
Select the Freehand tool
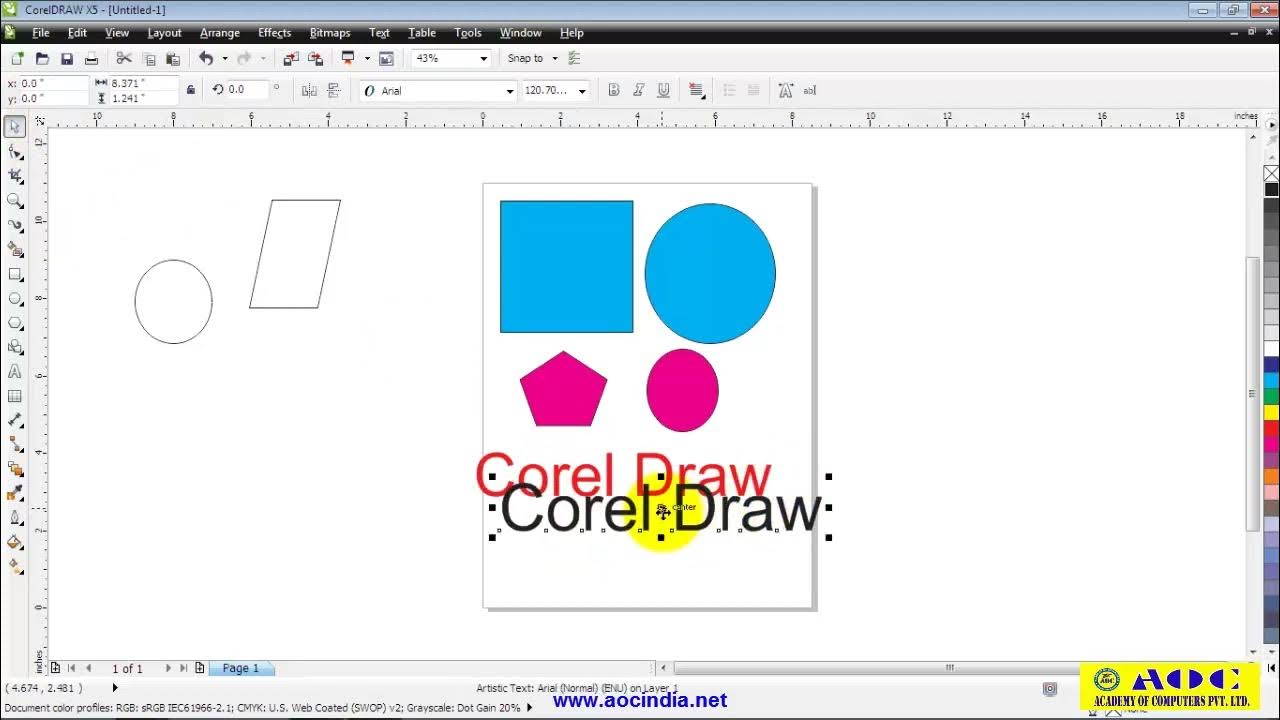pos(15,225)
